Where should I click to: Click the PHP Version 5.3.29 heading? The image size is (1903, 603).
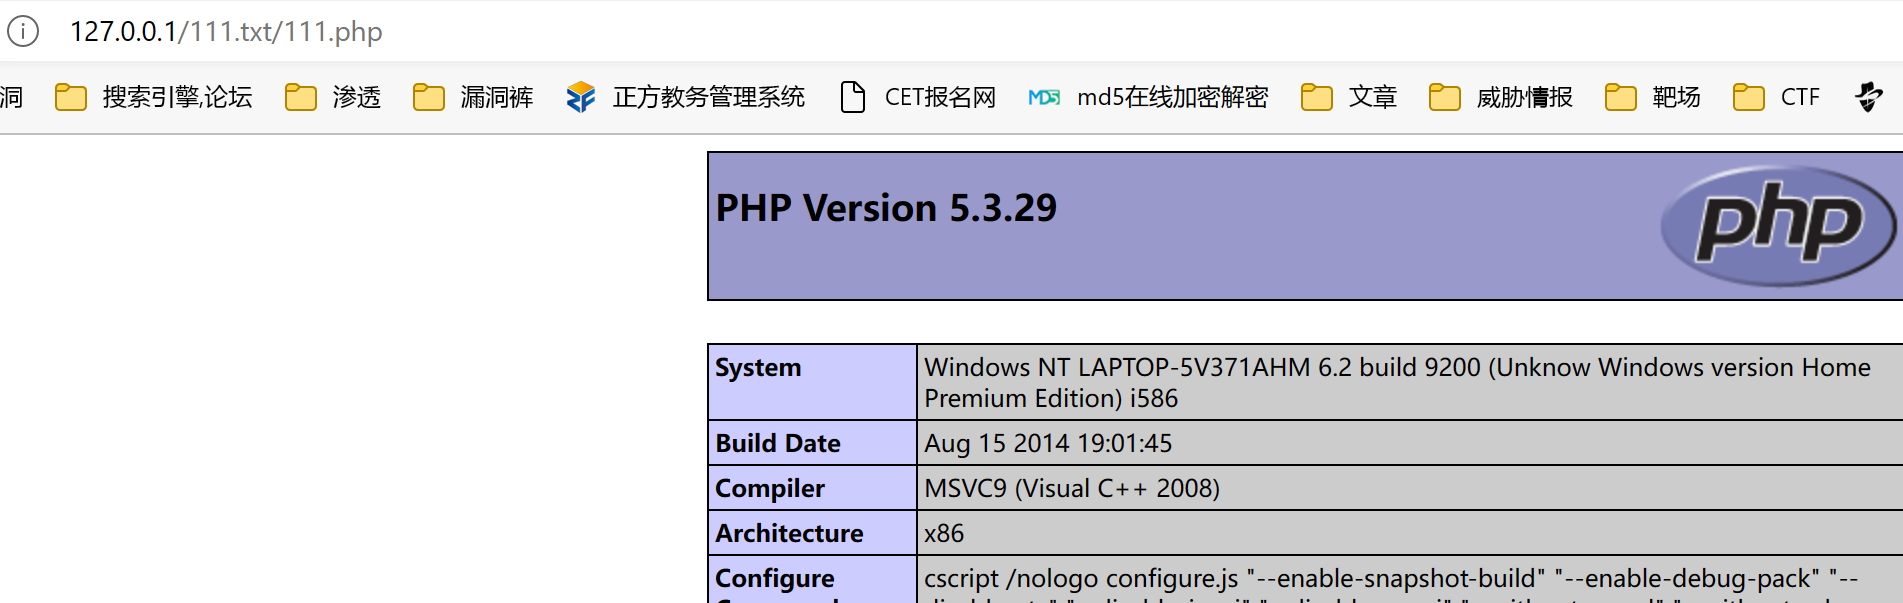[886, 208]
